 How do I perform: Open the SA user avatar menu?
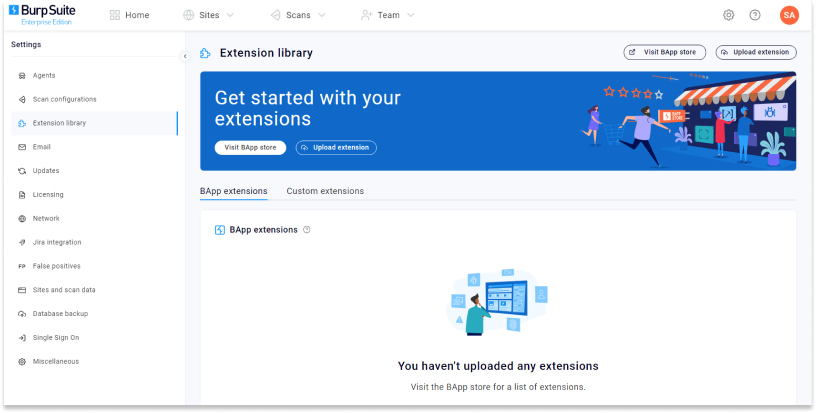coord(789,15)
